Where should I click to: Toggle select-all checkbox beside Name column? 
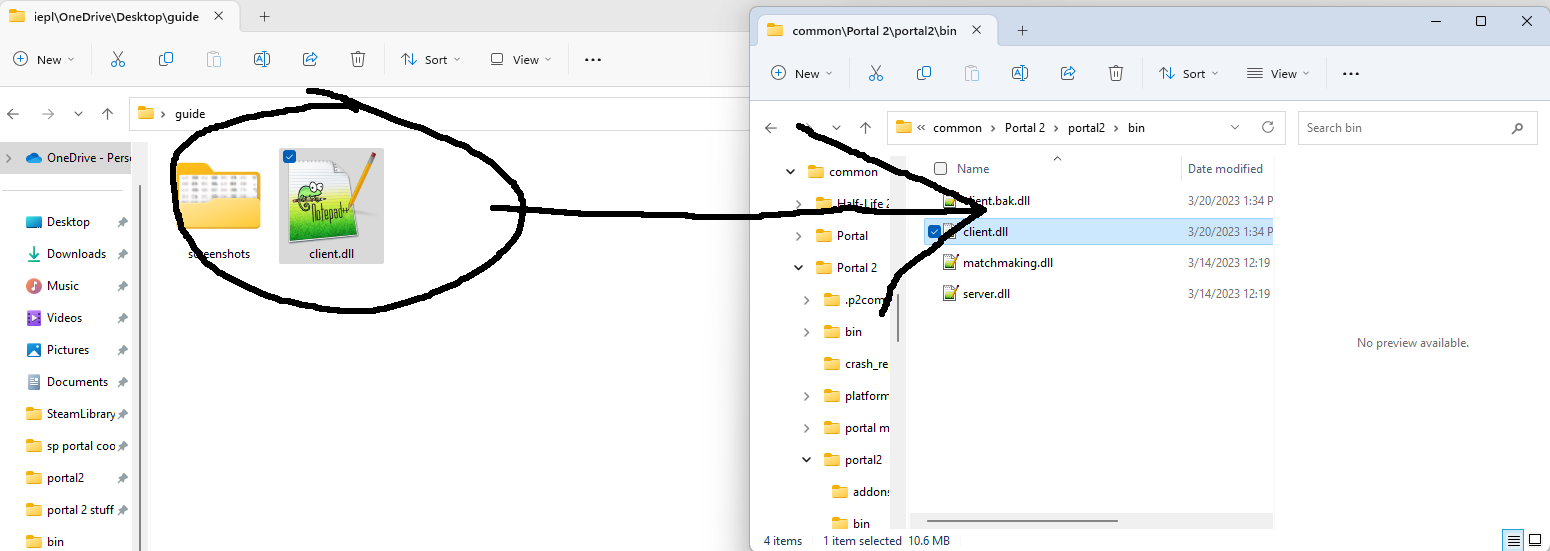[x=940, y=169]
